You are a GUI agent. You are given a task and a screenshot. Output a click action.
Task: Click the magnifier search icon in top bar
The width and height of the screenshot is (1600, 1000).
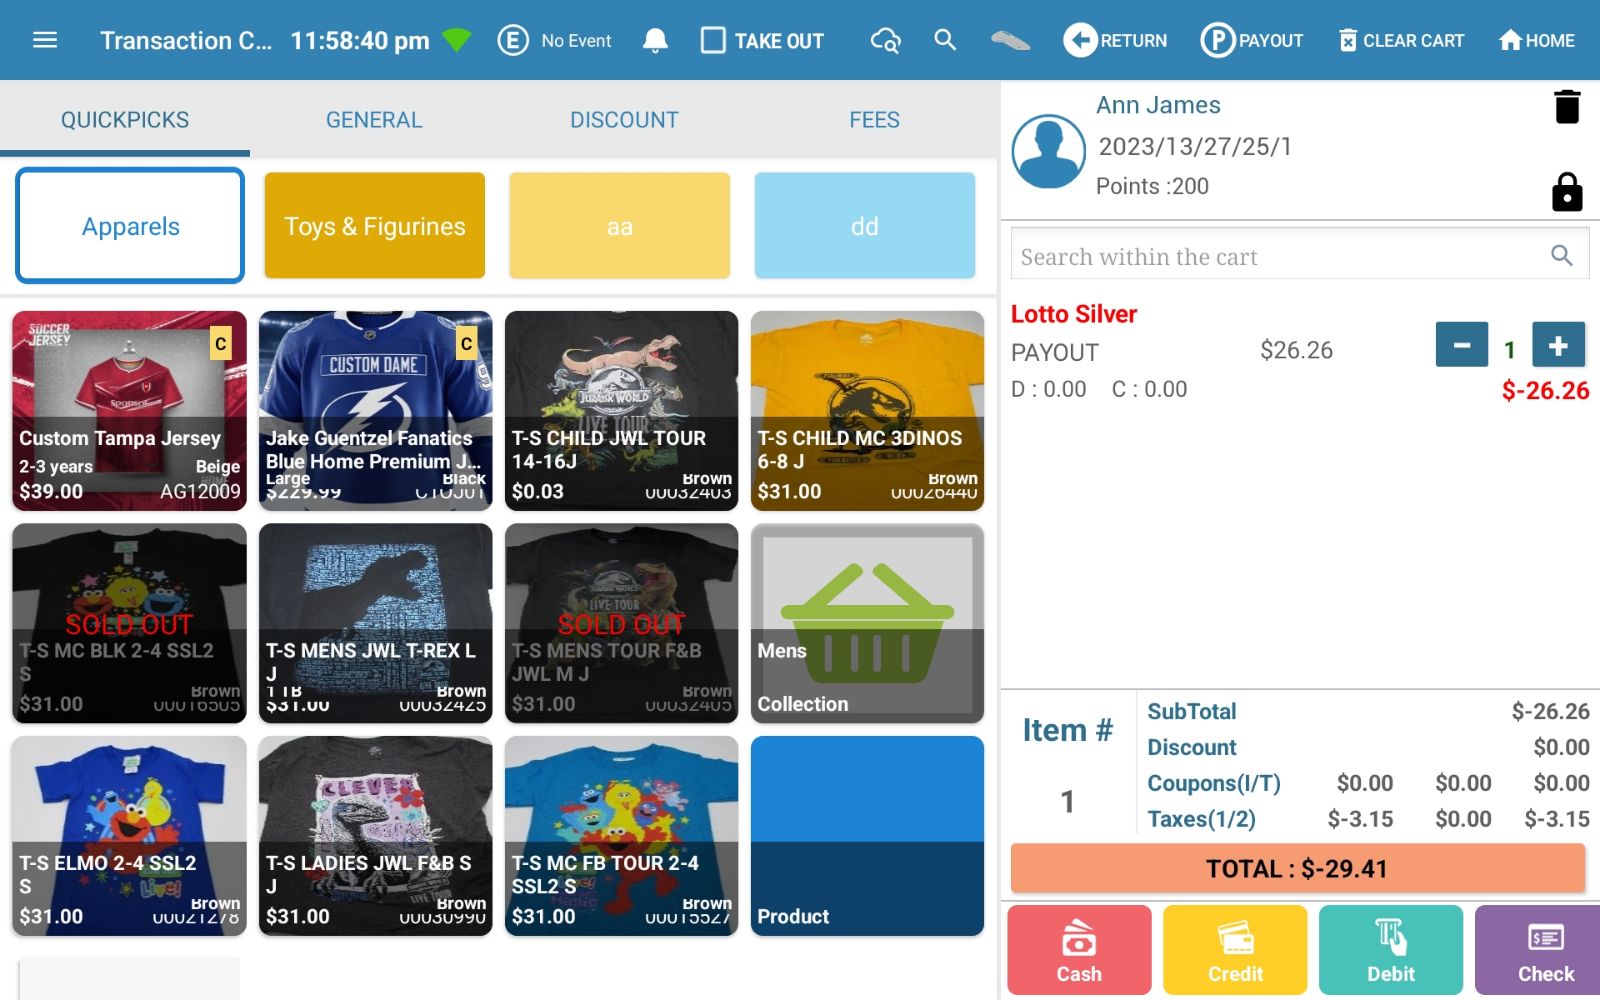tap(945, 40)
